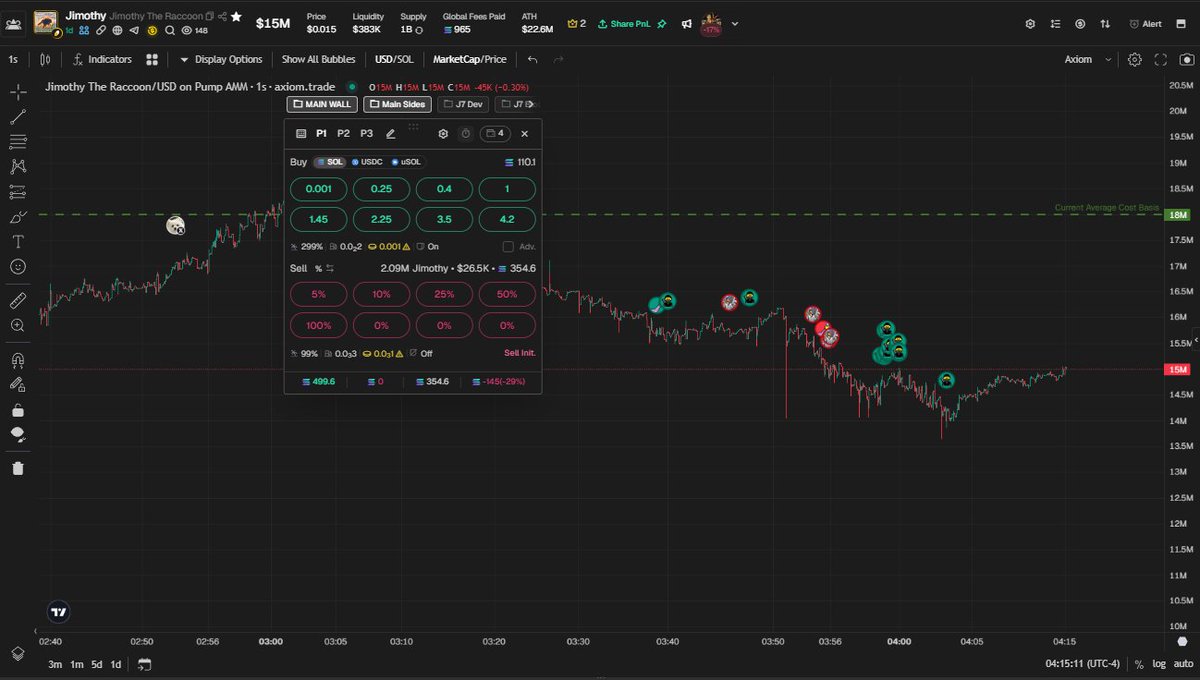Take a chart snapshot camera icon
Screen dimensions: 1200x680
coord(1185,59)
